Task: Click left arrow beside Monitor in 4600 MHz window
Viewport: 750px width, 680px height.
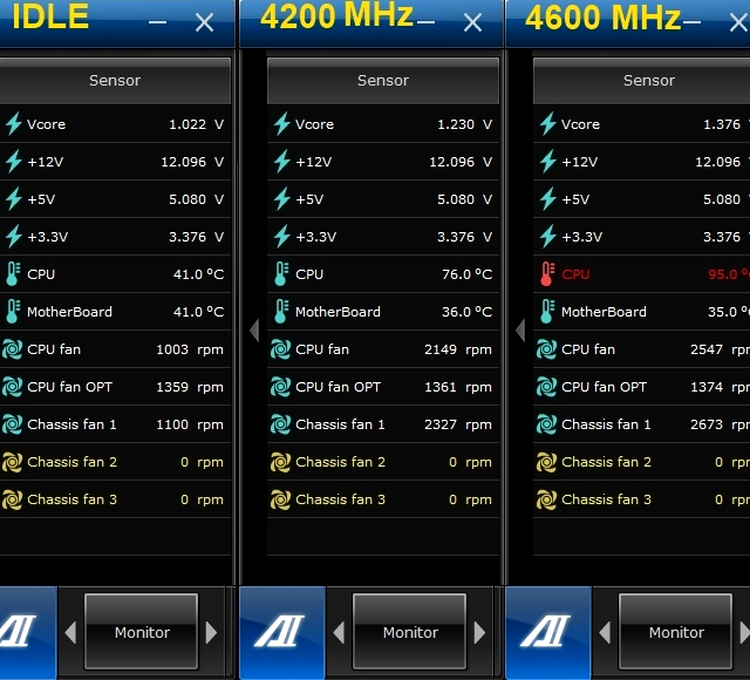Action: click(x=605, y=632)
